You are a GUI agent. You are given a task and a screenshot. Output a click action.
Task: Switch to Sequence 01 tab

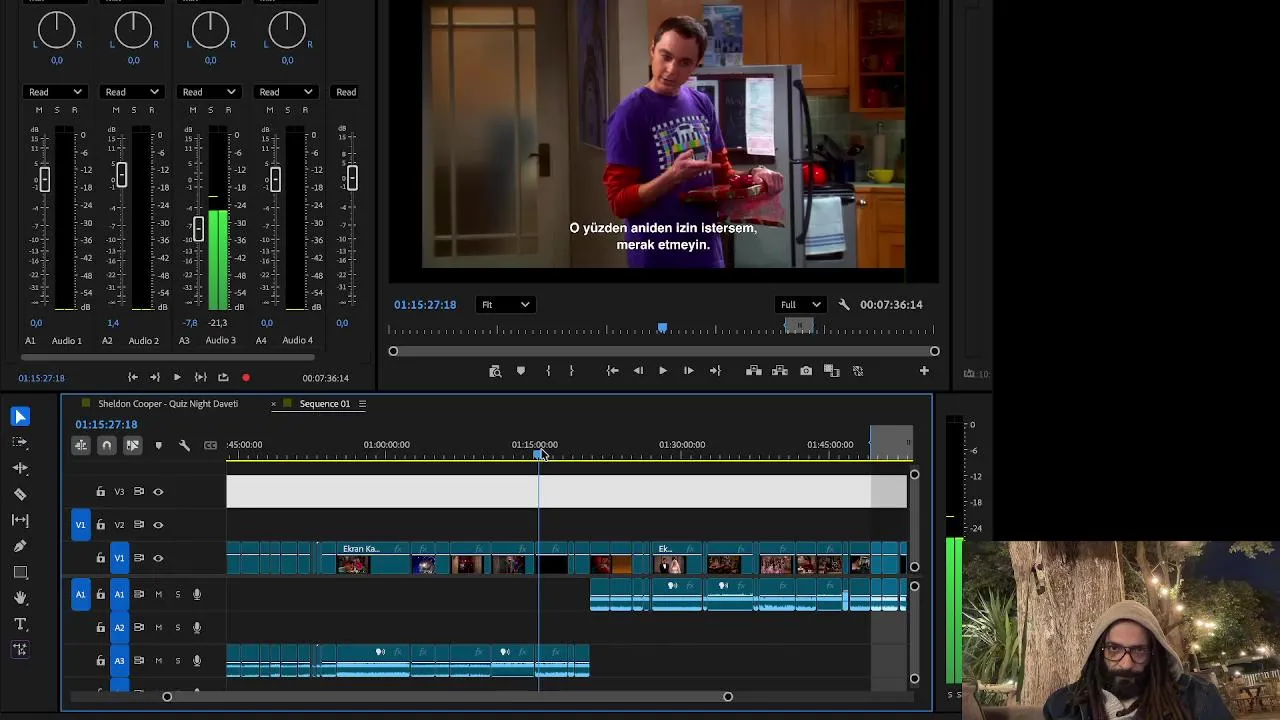tap(325, 404)
